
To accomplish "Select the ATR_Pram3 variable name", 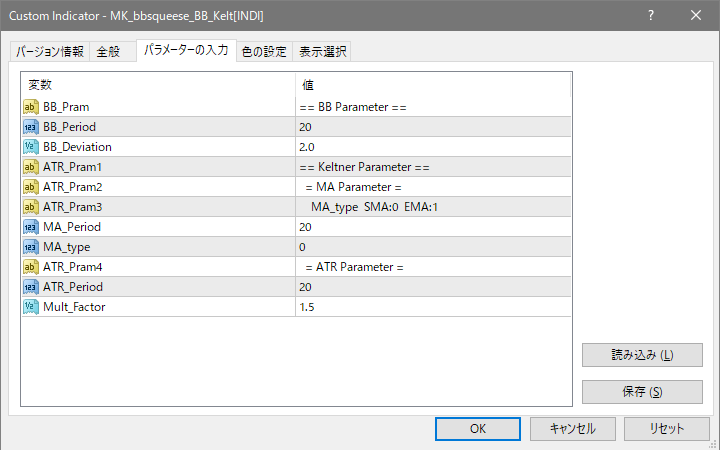I will pos(73,207).
